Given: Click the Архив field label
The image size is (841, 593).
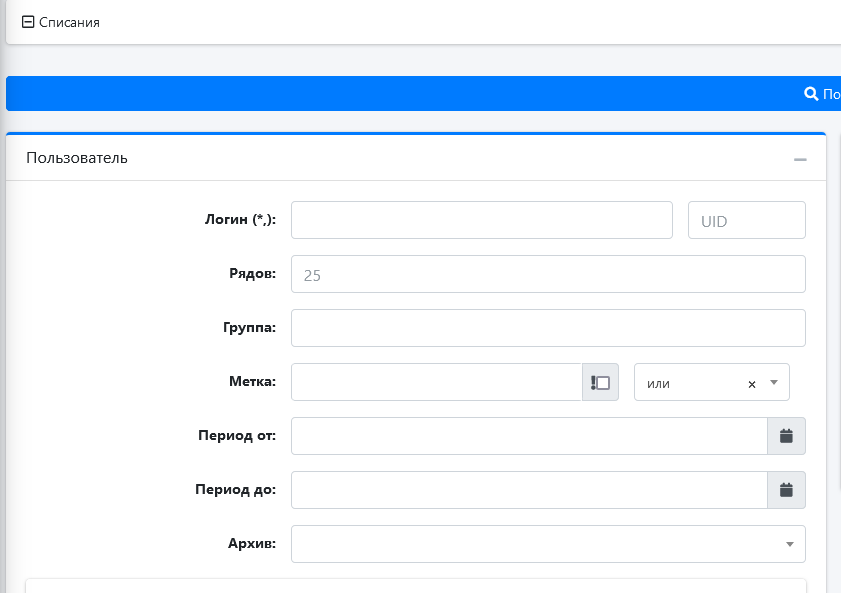Looking at the screenshot, I should coord(252,544).
